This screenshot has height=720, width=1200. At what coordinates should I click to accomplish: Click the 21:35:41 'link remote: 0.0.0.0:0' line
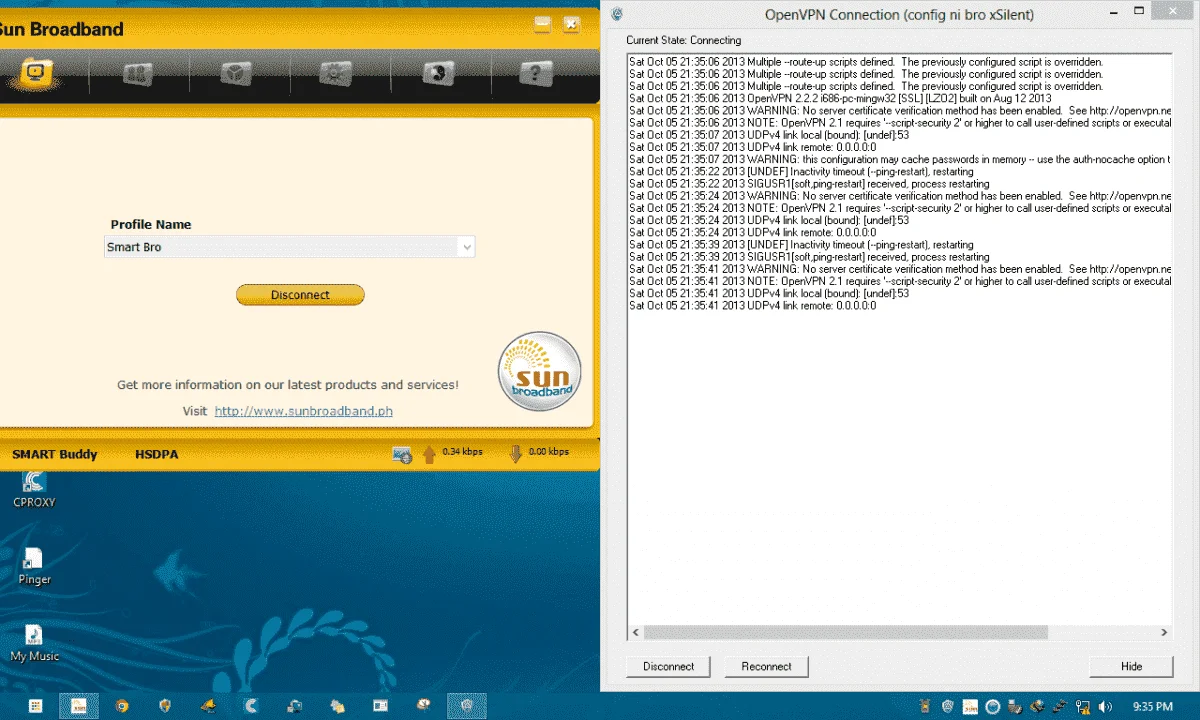[752, 305]
